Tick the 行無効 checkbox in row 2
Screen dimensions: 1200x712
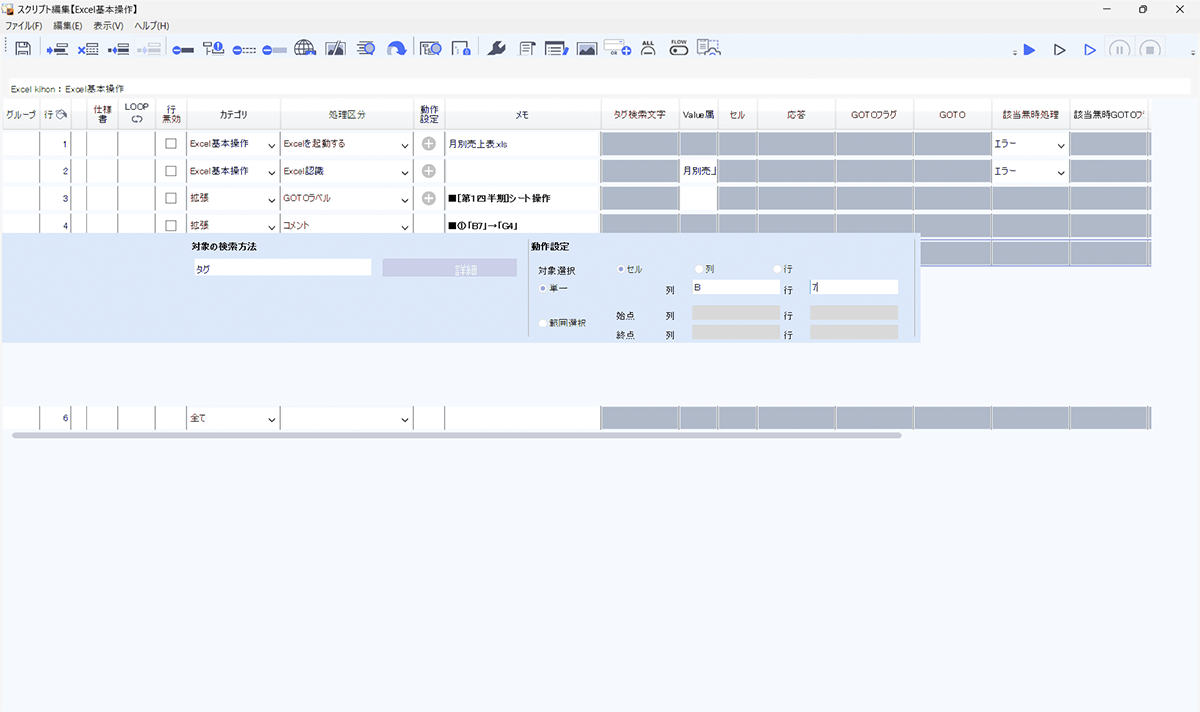171,171
